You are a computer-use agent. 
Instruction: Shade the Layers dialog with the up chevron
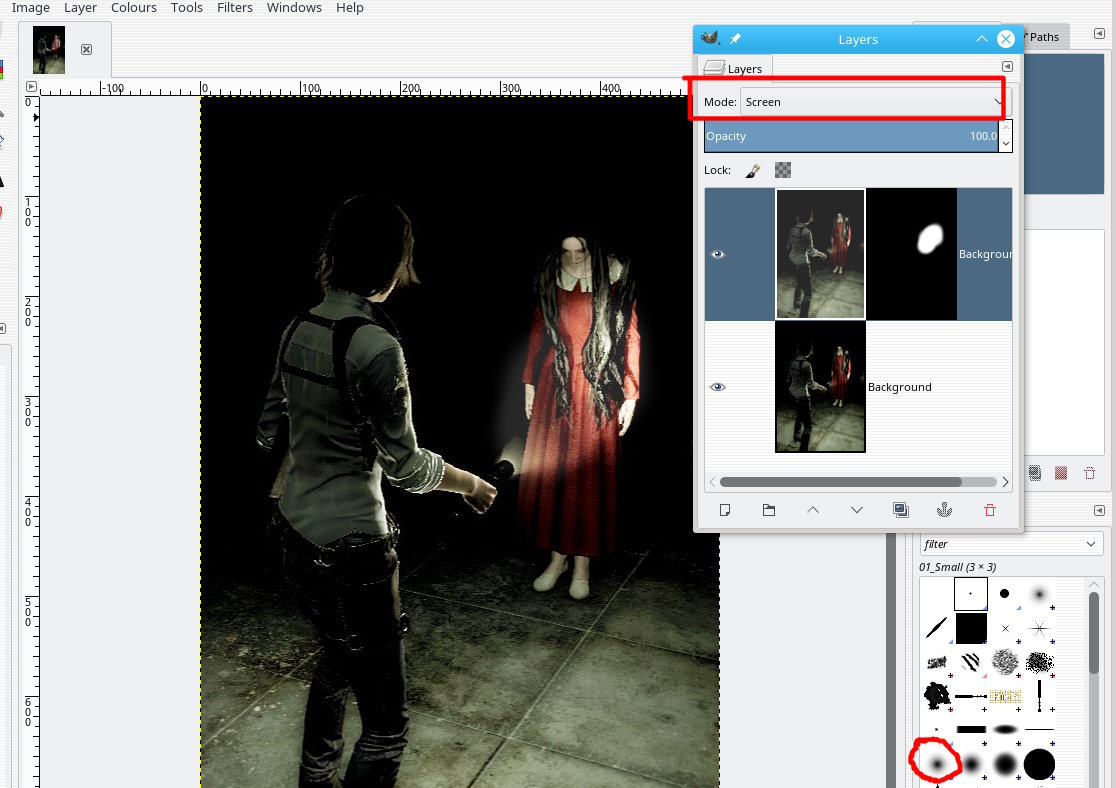point(981,38)
